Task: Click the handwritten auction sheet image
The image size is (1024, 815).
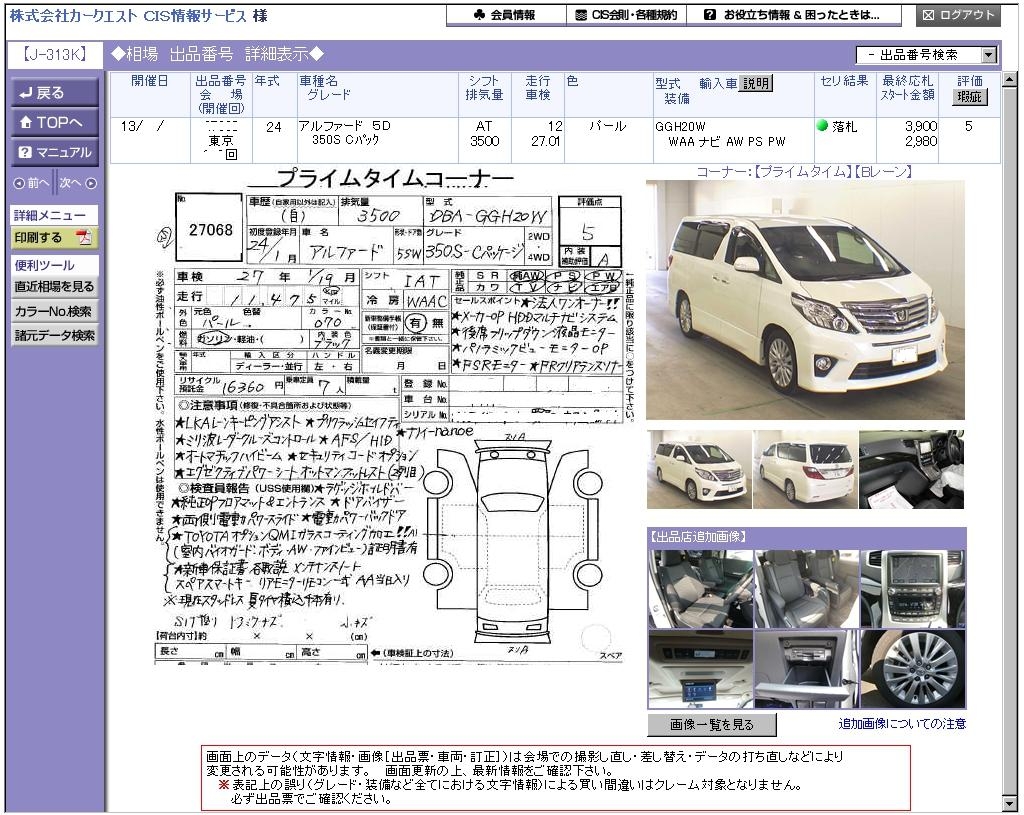Action: [394, 418]
